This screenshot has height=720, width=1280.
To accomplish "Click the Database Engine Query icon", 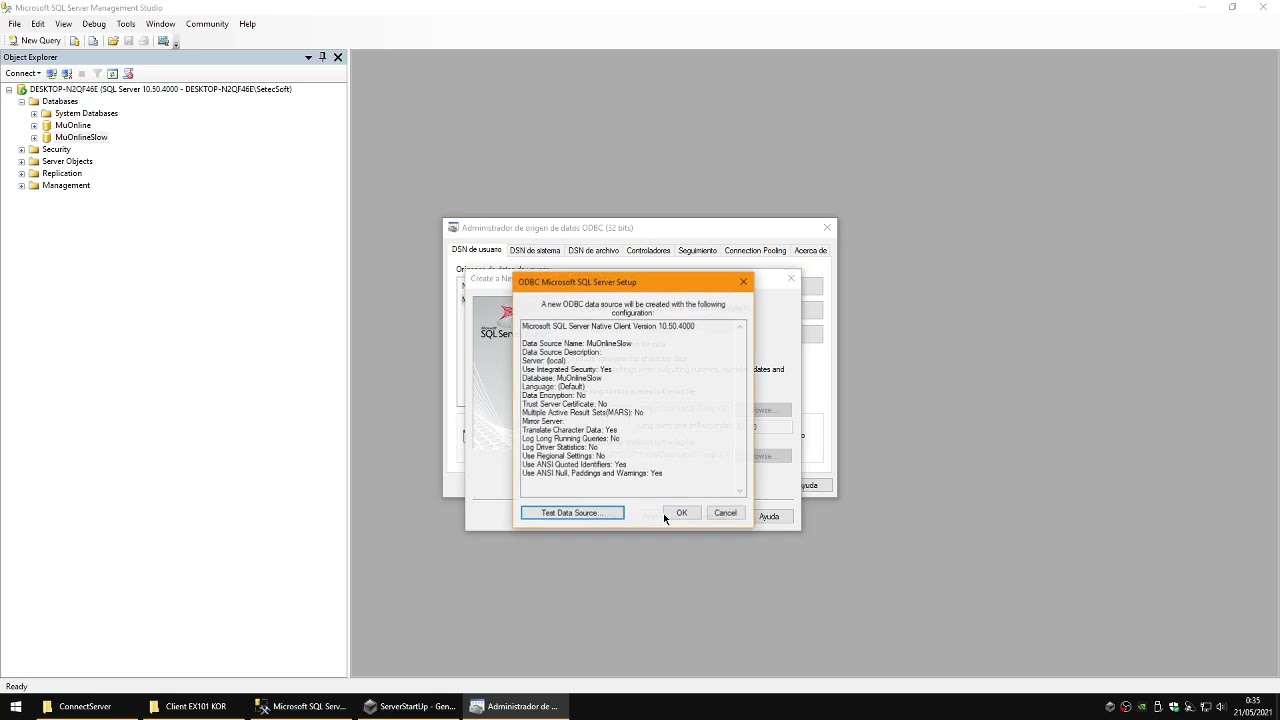I will point(75,41).
